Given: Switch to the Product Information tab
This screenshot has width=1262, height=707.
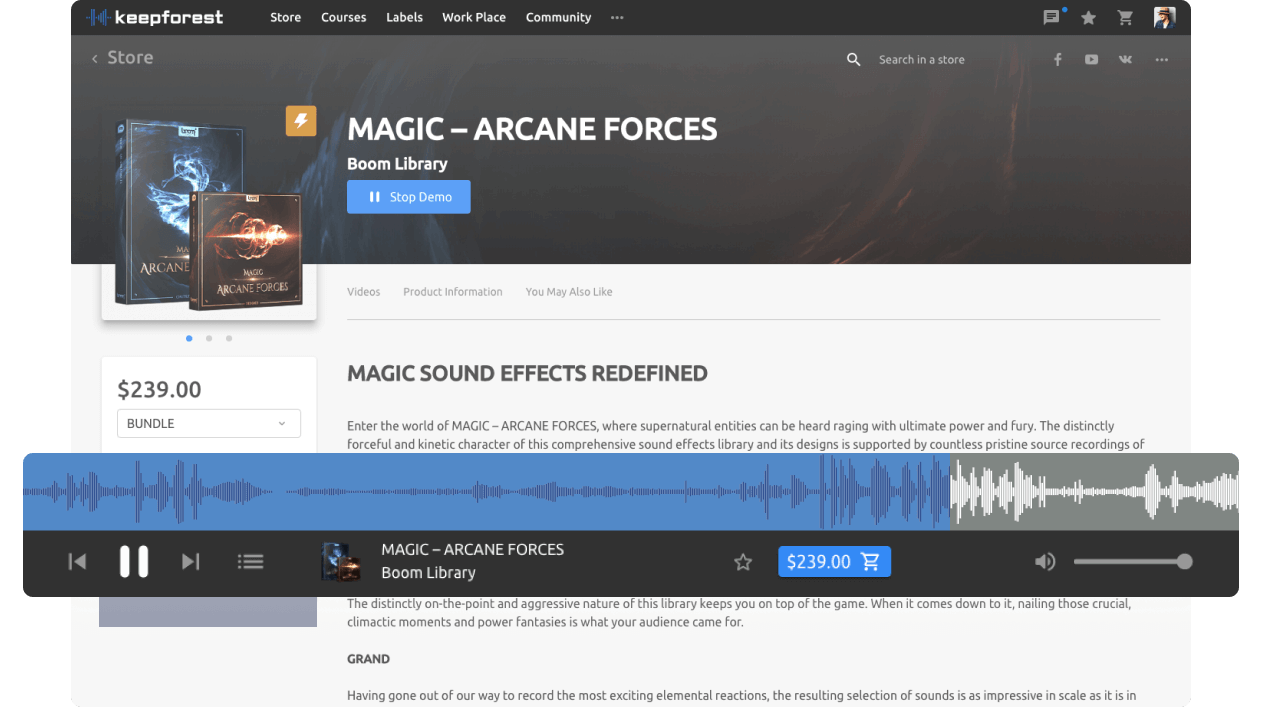Looking at the screenshot, I should pyautogui.click(x=452, y=292).
